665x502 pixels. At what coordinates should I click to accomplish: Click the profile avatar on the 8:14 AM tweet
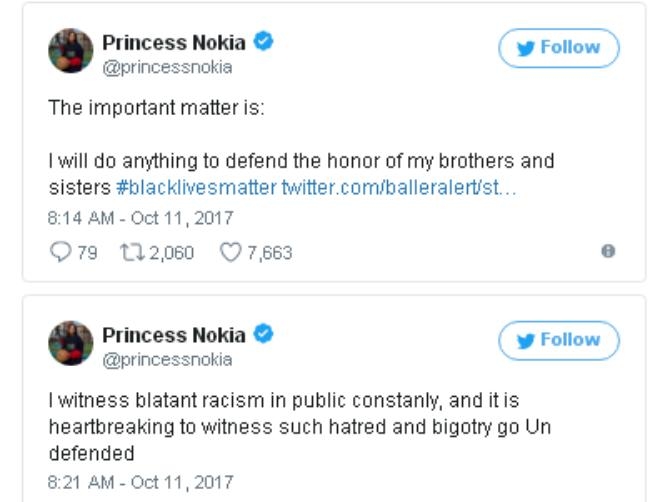click(71, 50)
